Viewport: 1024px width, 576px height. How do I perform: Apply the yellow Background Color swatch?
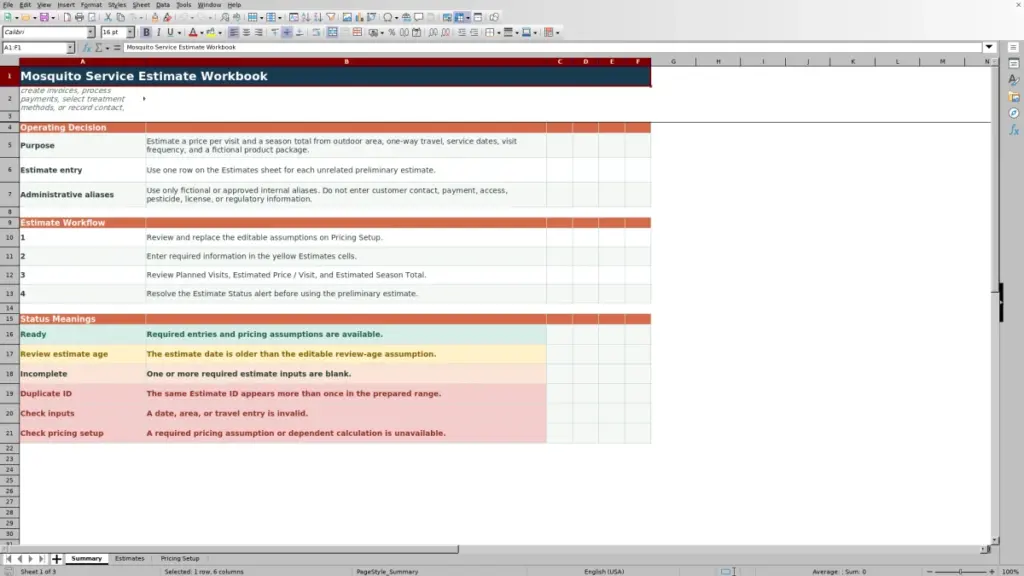pos(211,32)
